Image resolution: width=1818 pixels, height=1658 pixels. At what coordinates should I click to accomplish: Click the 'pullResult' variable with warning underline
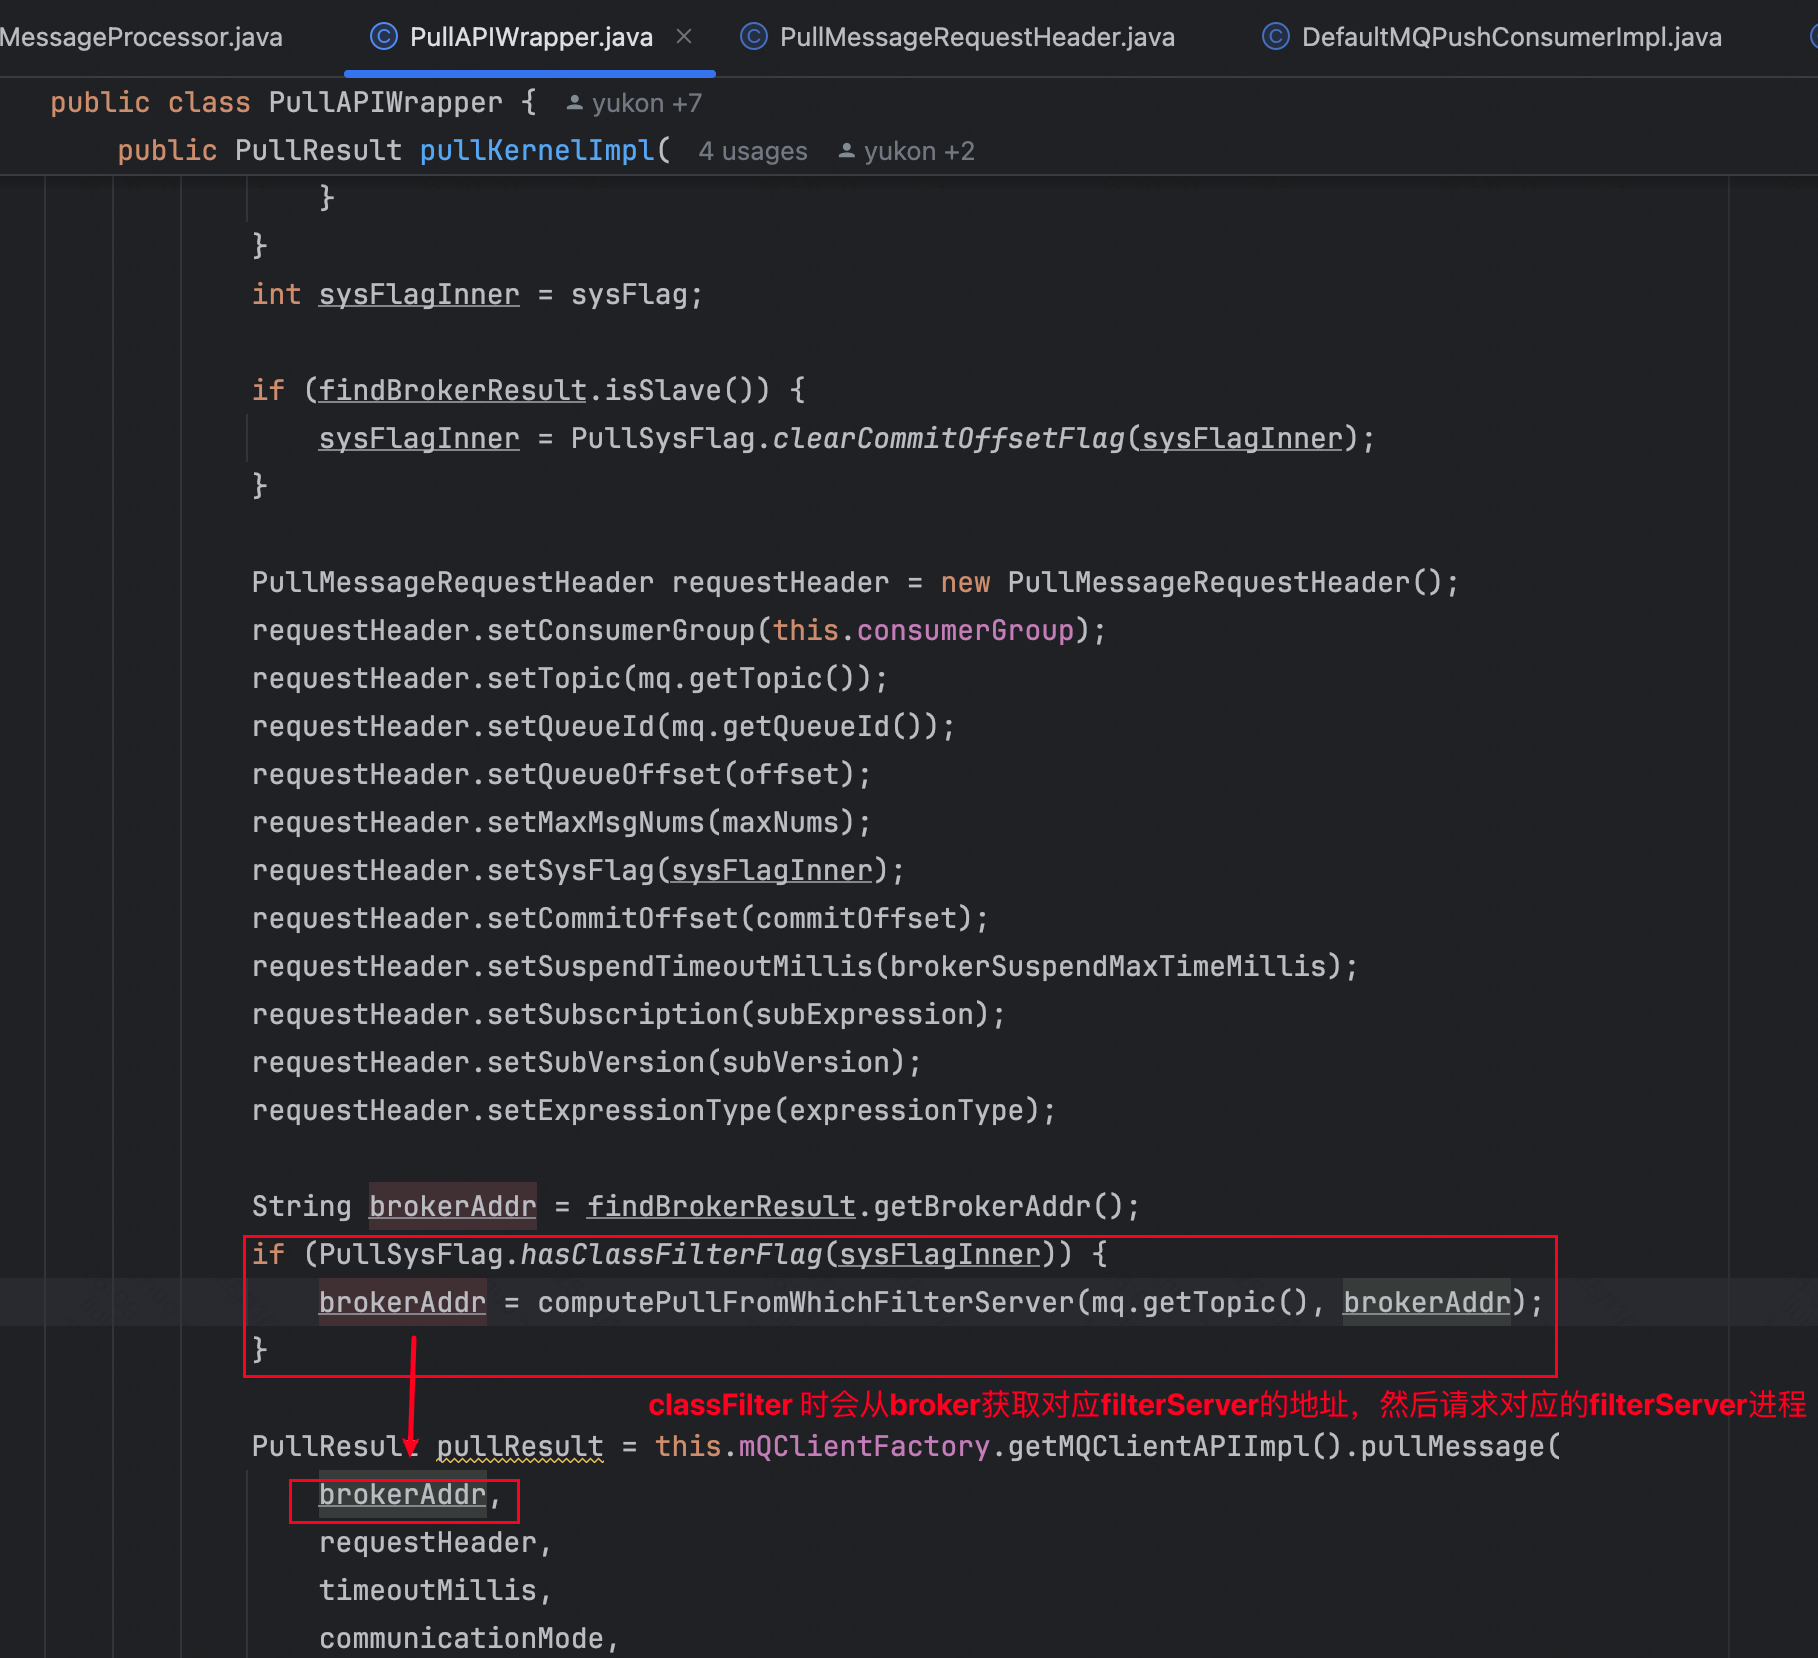520,1446
